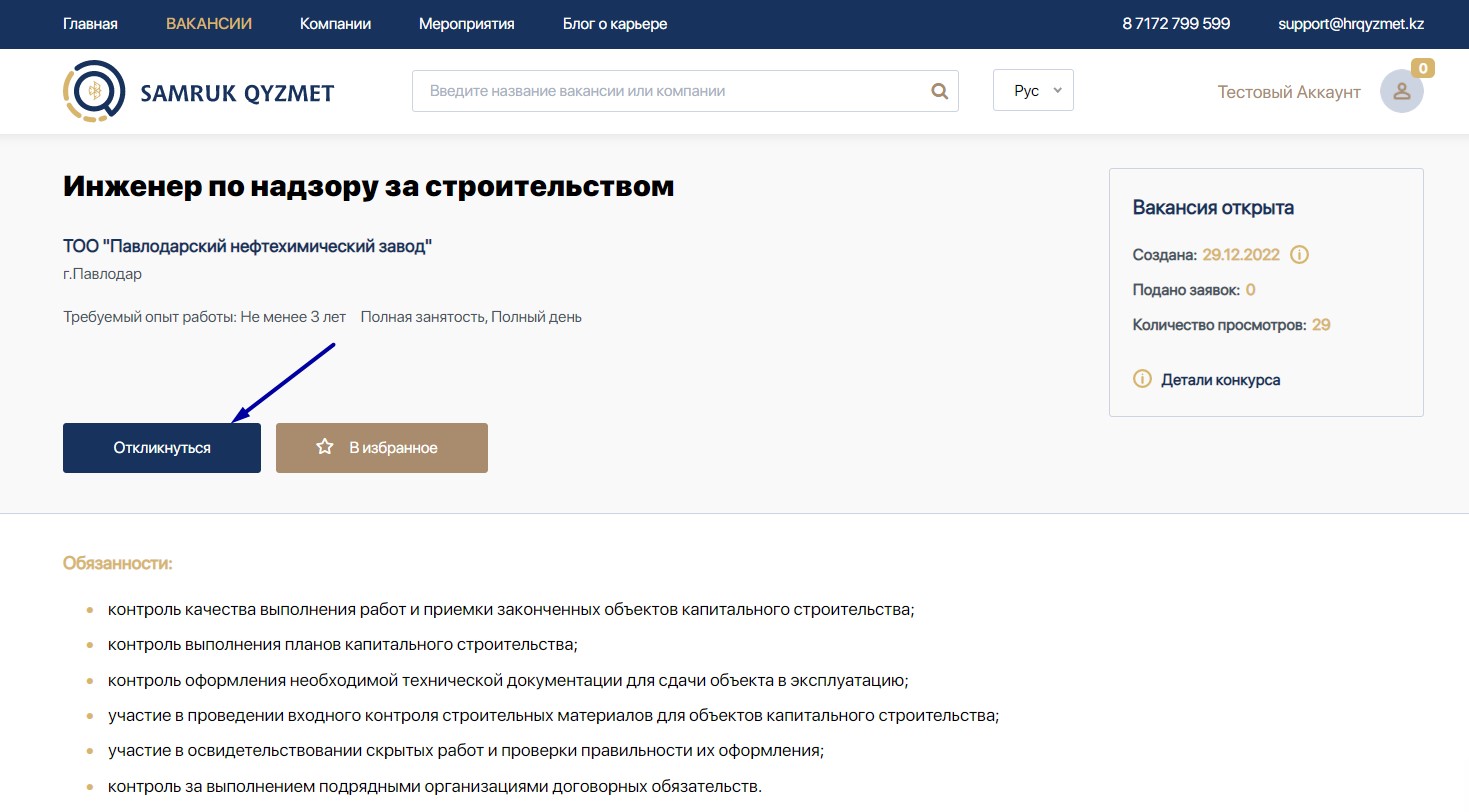
Task: Open Тестовый Аккаунт profile link
Action: [1289, 92]
